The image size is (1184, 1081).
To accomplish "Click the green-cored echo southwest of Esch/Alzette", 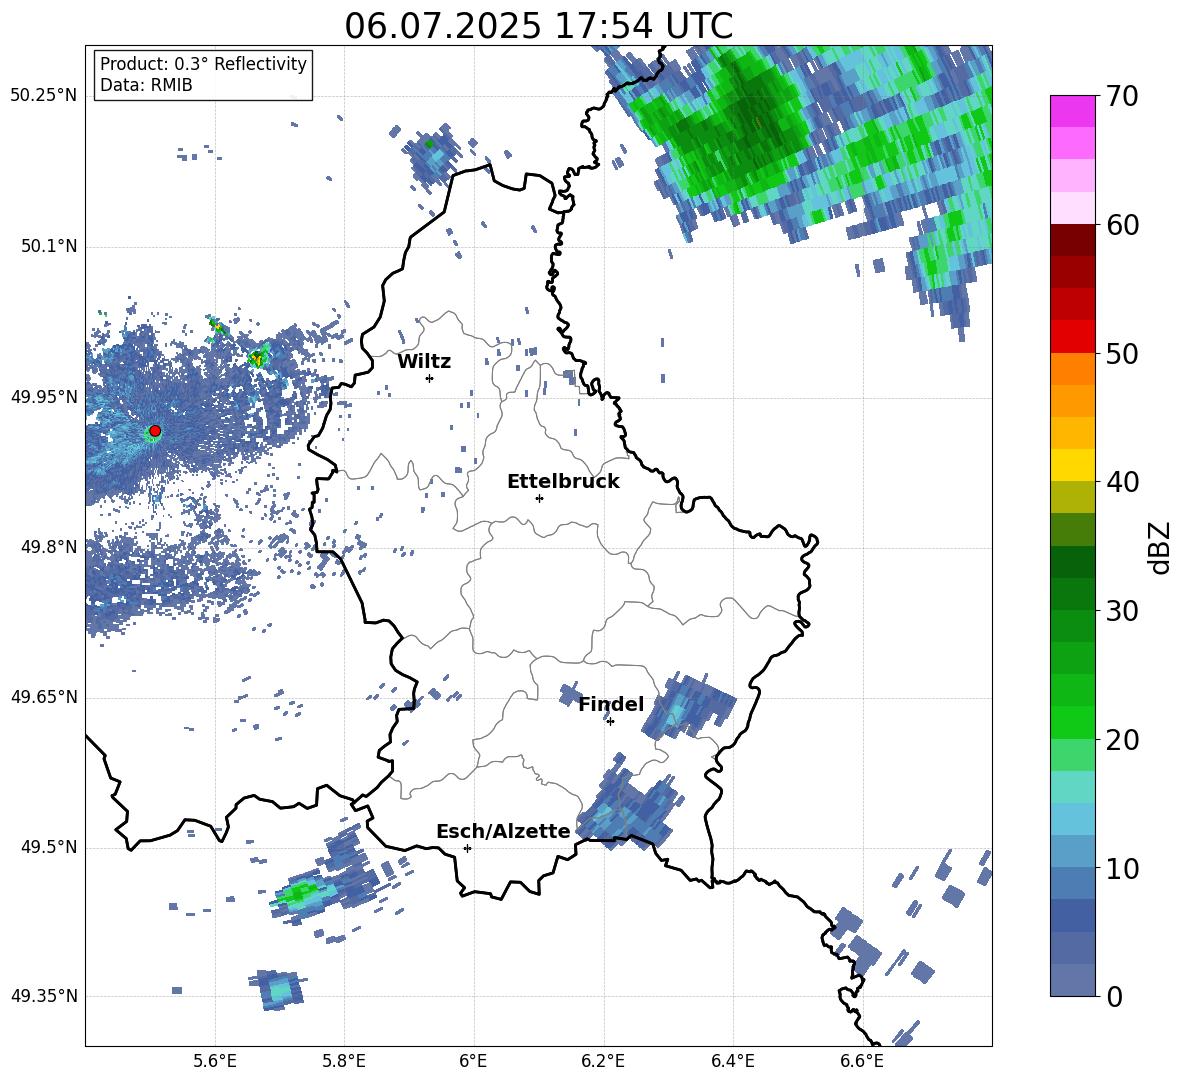I will click(x=302, y=893).
